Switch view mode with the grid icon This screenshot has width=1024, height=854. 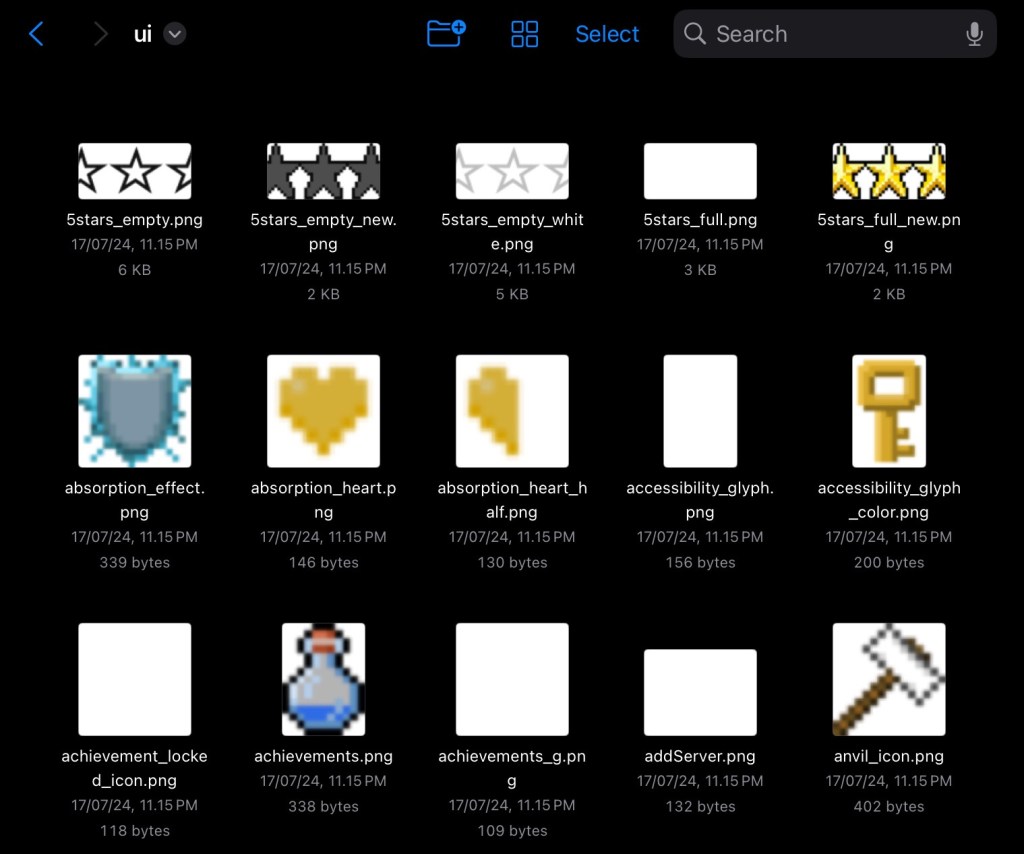pos(524,34)
